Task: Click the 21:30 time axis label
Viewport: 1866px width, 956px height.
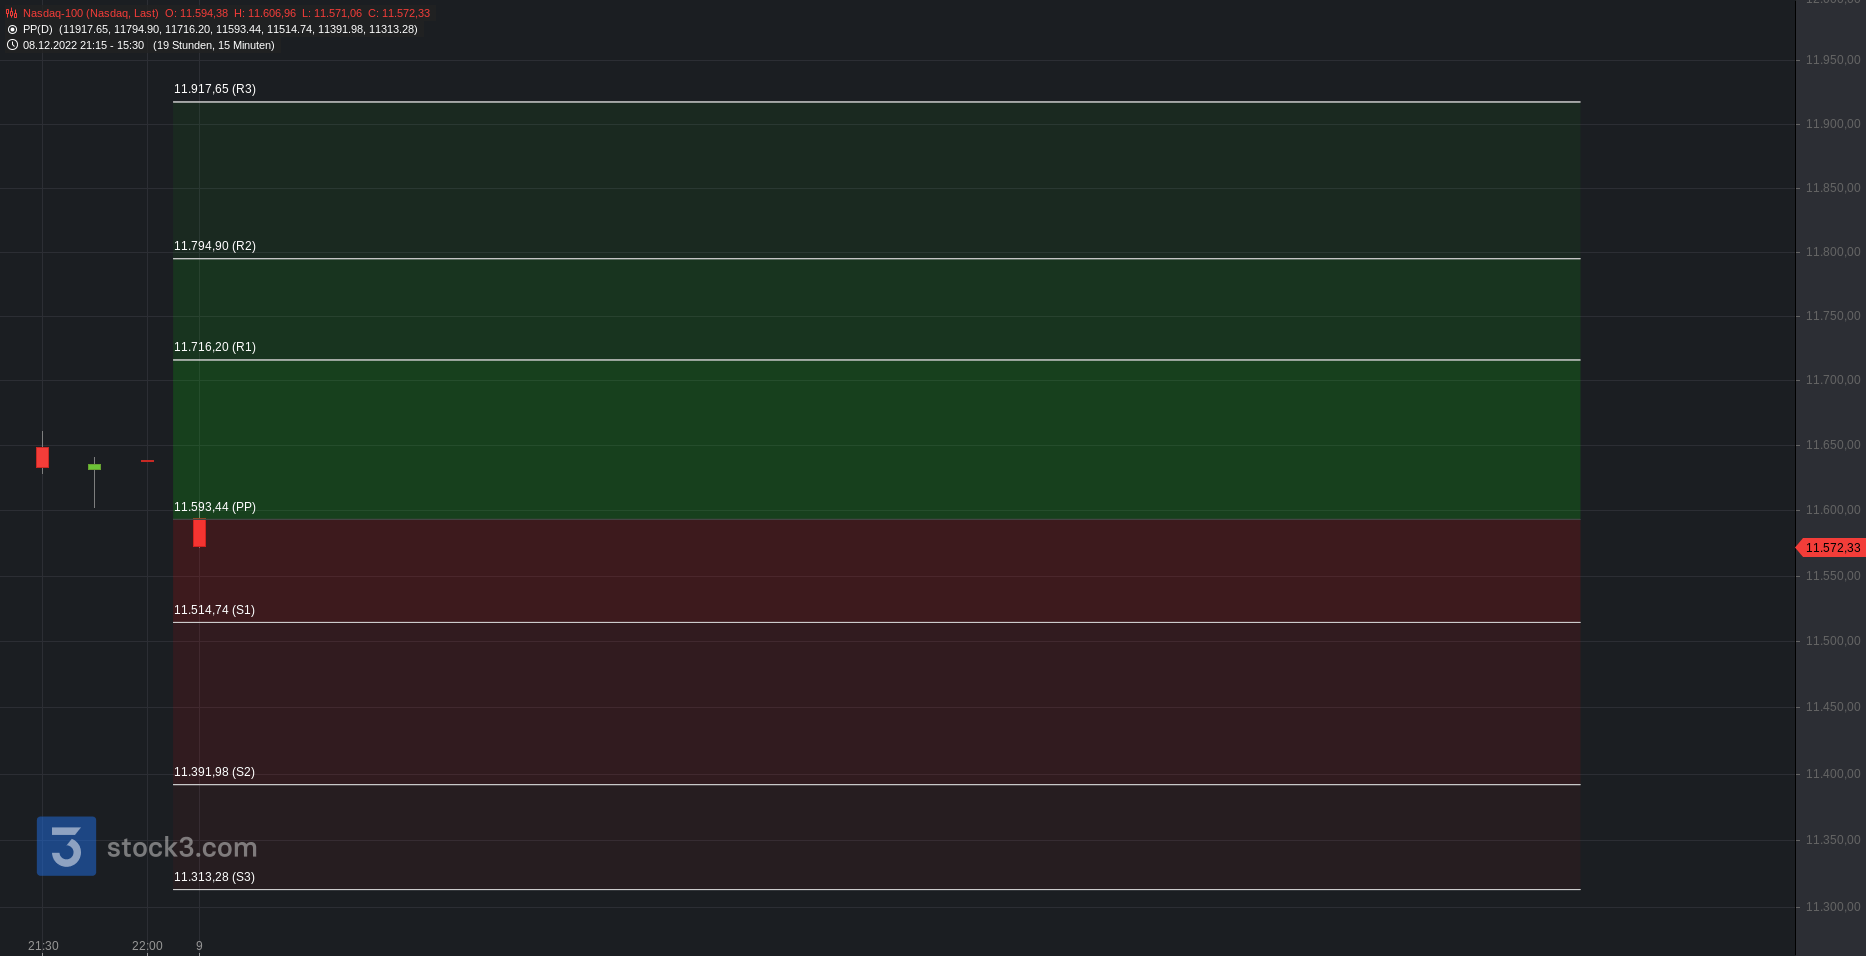Action: pos(43,946)
